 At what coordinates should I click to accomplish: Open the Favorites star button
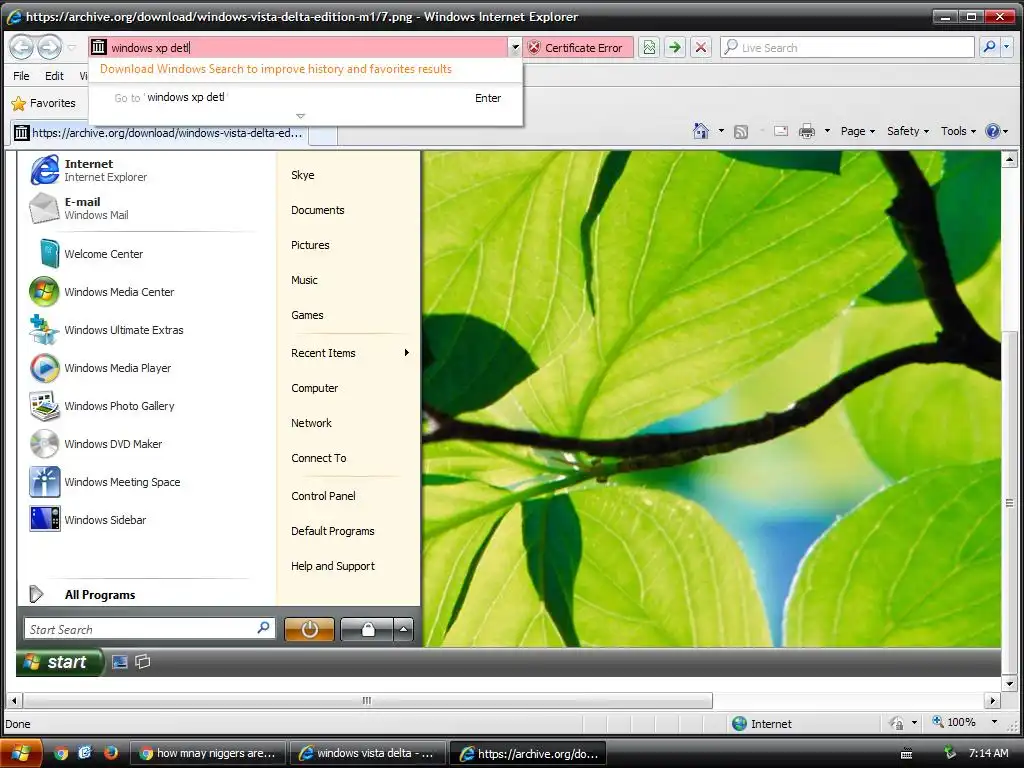[44, 103]
